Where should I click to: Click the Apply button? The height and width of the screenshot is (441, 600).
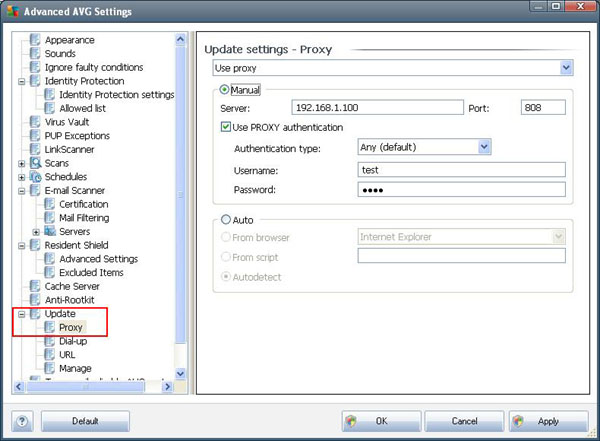coord(549,421)
